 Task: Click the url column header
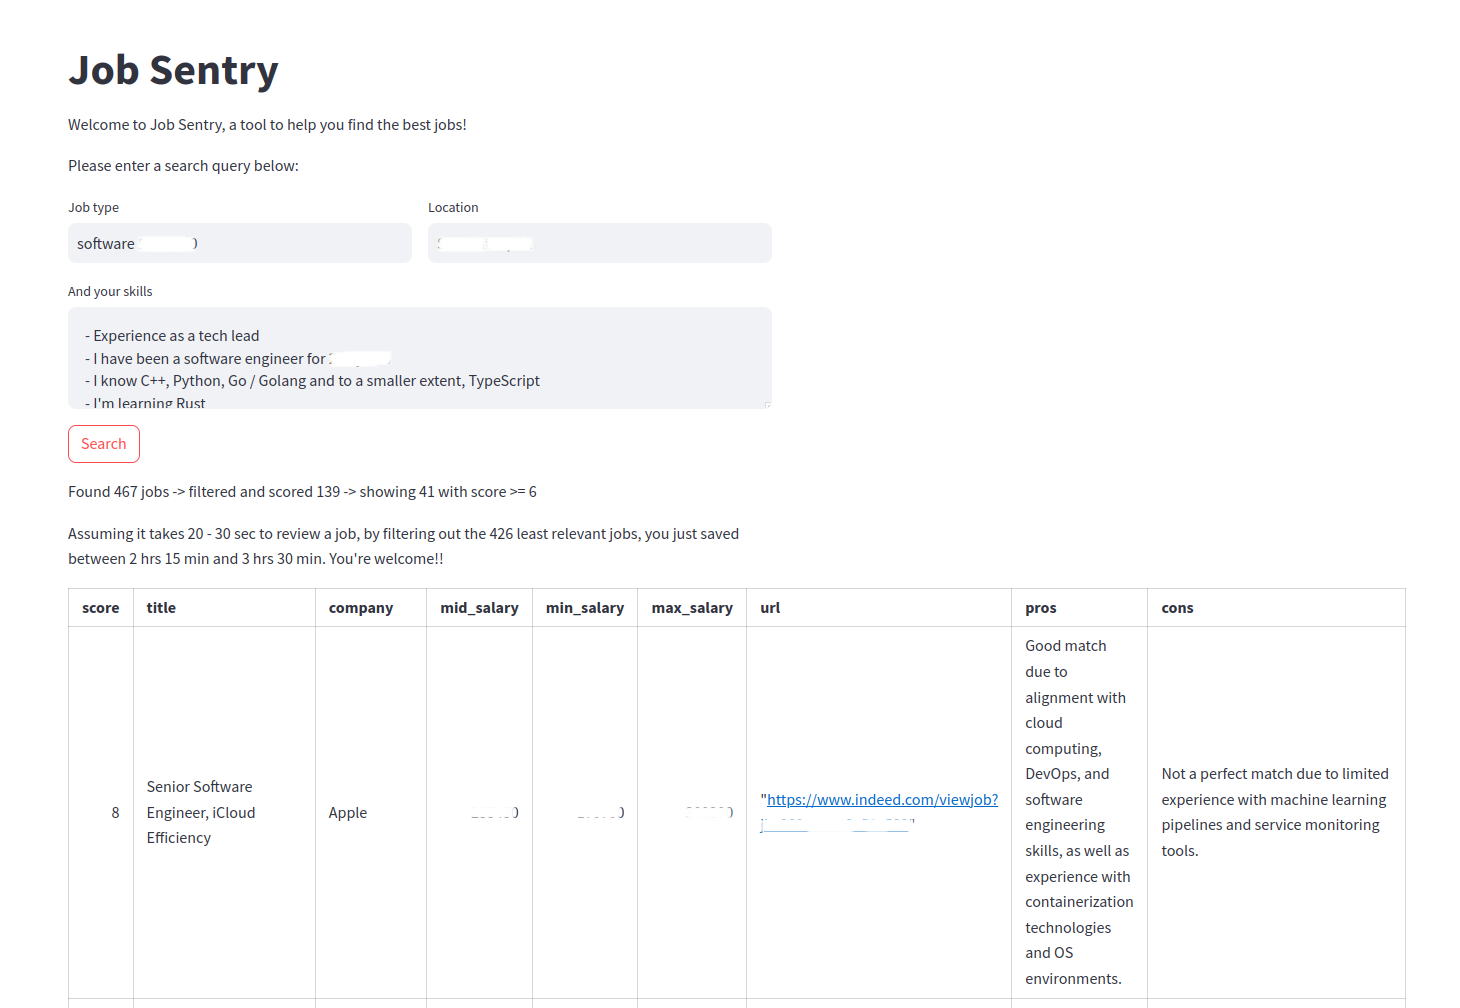[770, 608]
